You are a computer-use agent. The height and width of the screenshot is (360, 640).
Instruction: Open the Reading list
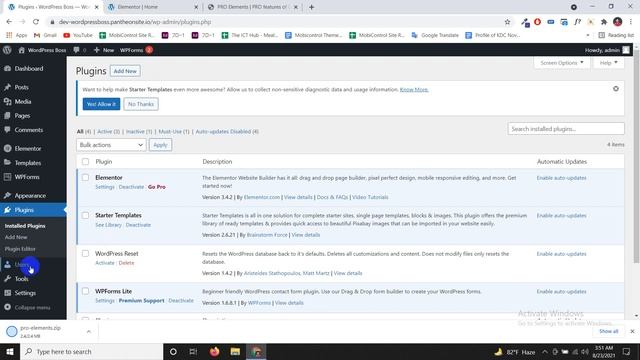tap(616, 35)
